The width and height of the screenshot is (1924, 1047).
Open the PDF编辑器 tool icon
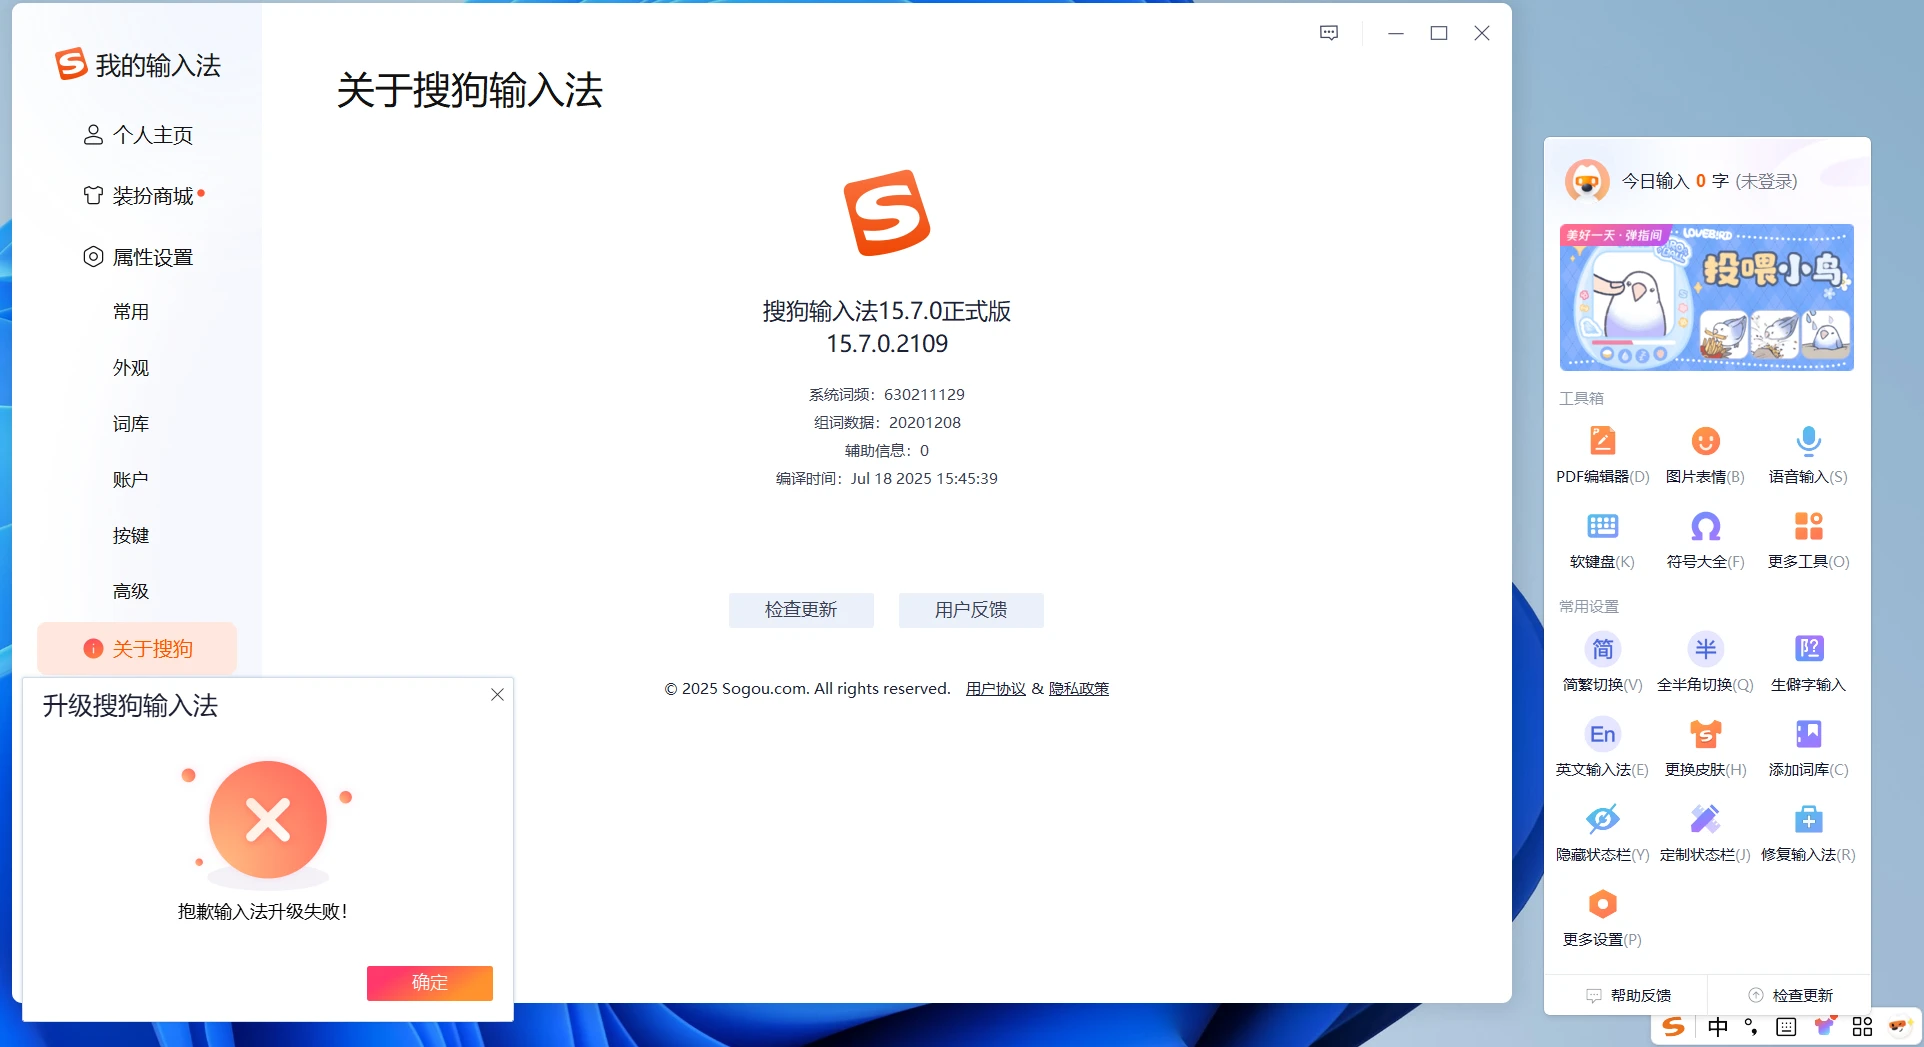click(1602, 441)
